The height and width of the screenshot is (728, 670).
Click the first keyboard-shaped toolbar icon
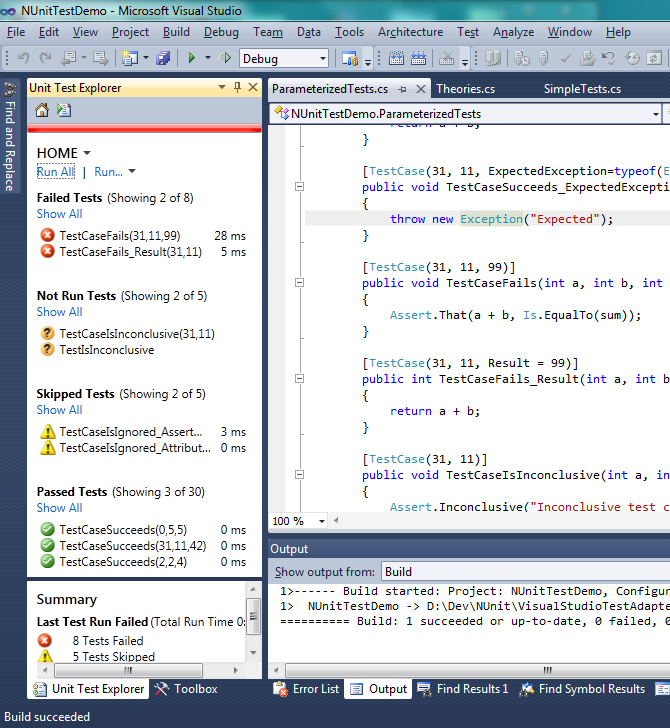pos(396,58)
